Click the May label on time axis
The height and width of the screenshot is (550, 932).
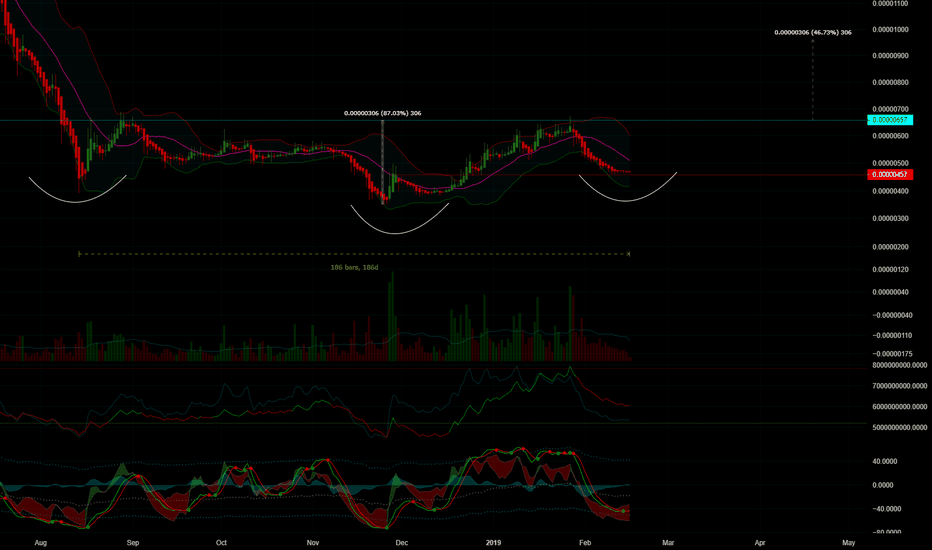pos(849,542)
